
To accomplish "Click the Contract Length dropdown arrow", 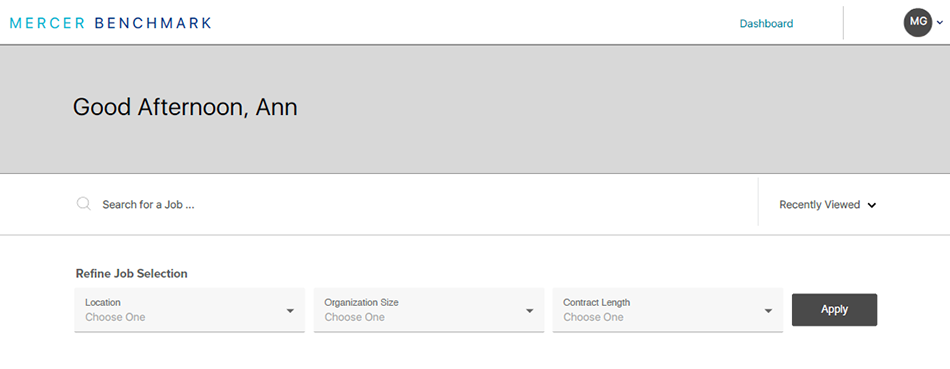I will (x=768, y=311).
